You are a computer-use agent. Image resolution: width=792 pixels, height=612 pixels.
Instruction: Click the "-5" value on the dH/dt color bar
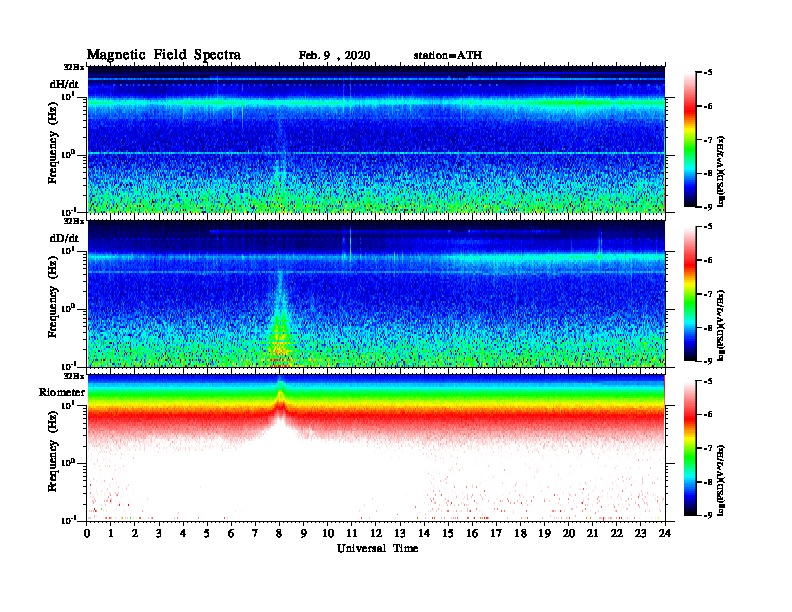coord(708,72)
